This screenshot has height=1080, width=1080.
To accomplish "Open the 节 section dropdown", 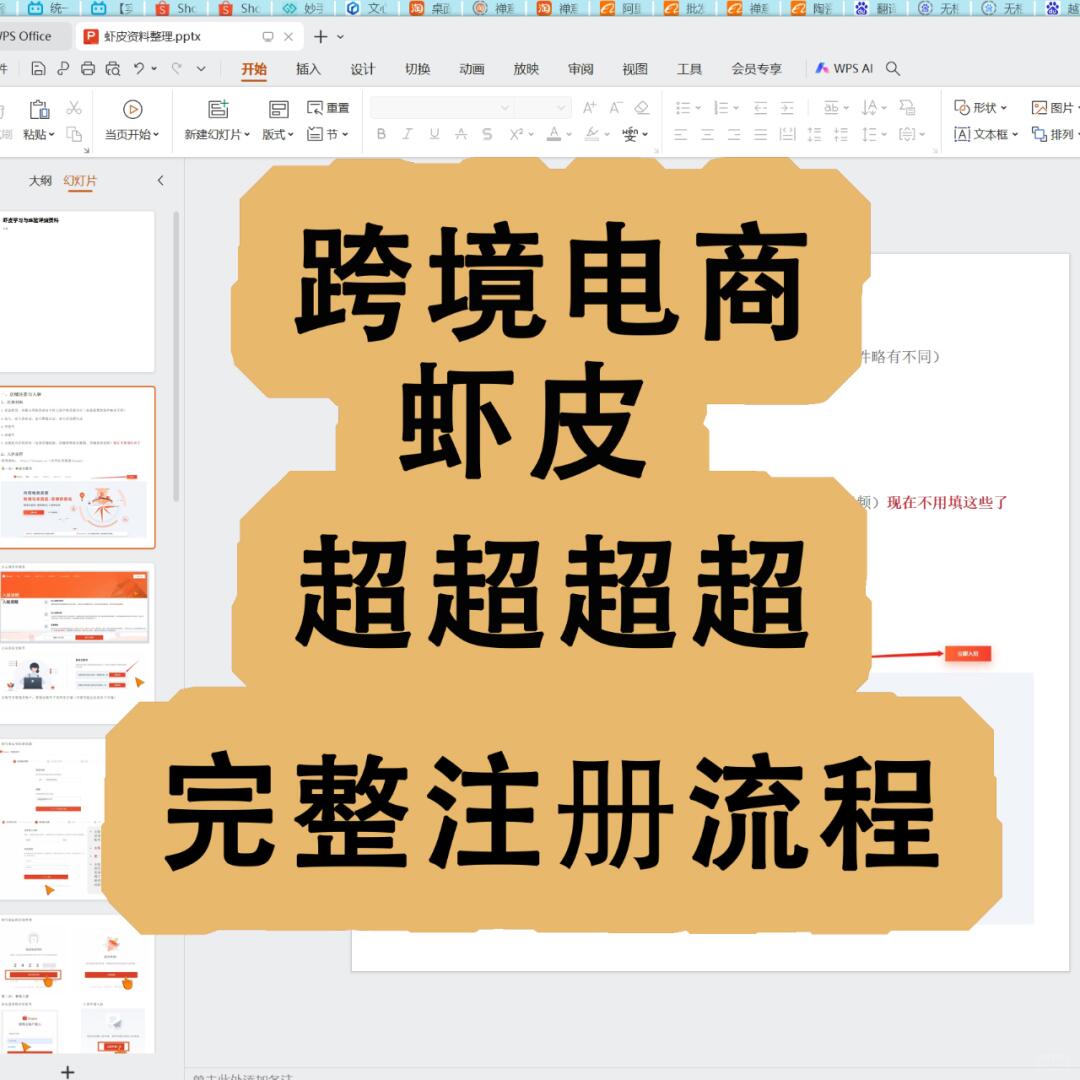I will (x=345, y=134).
